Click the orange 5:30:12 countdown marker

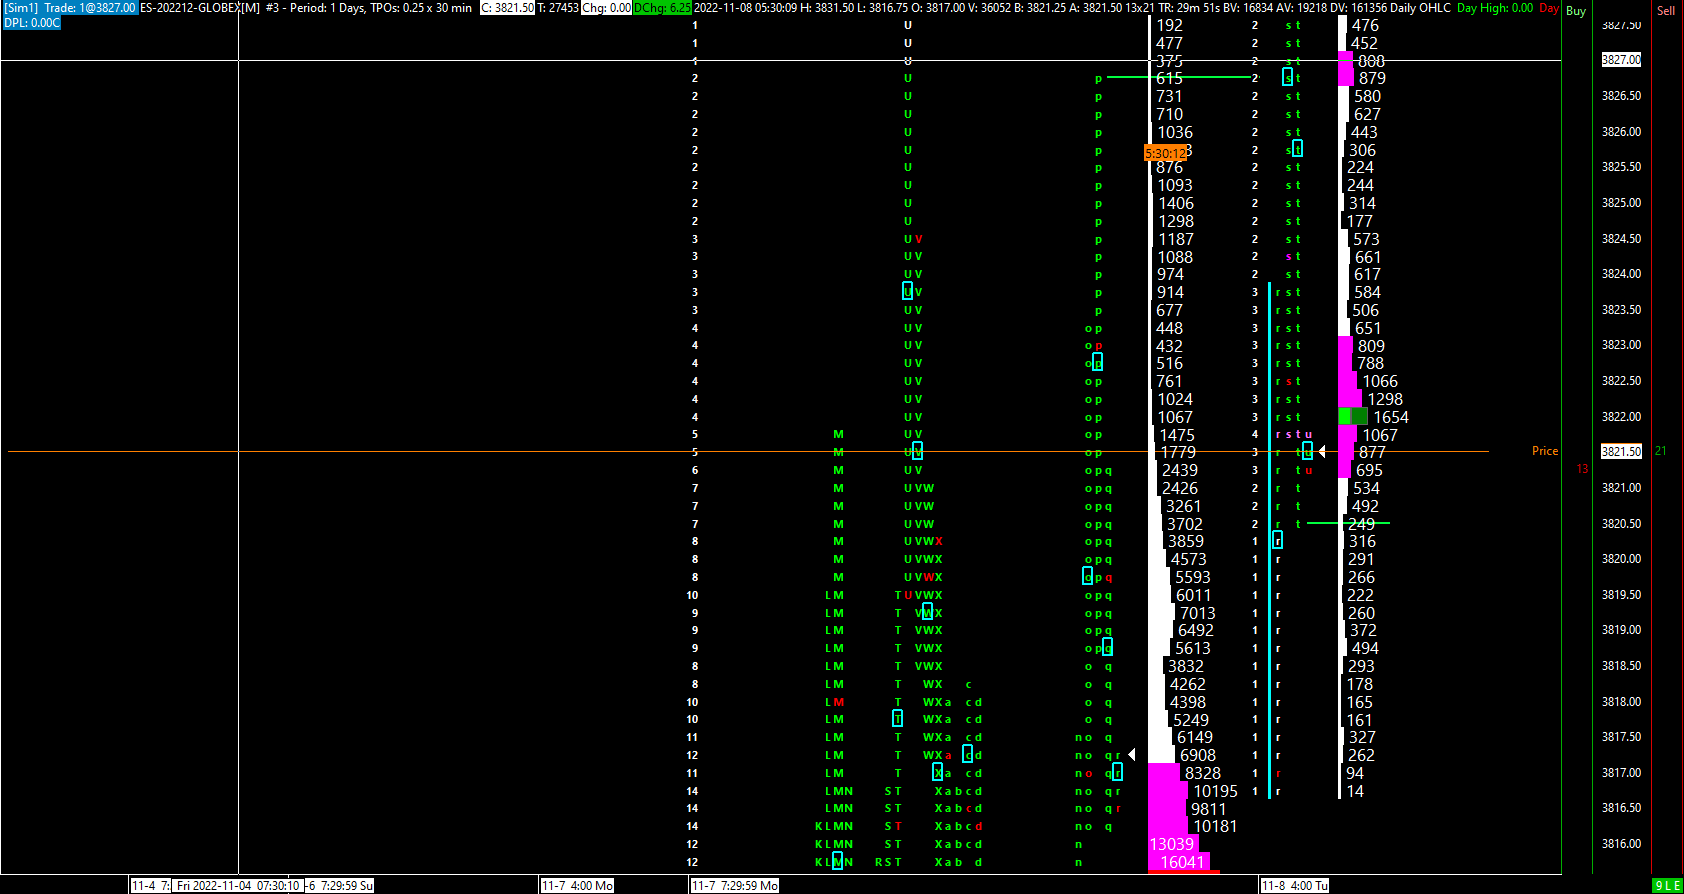(x=1165, y=153)
